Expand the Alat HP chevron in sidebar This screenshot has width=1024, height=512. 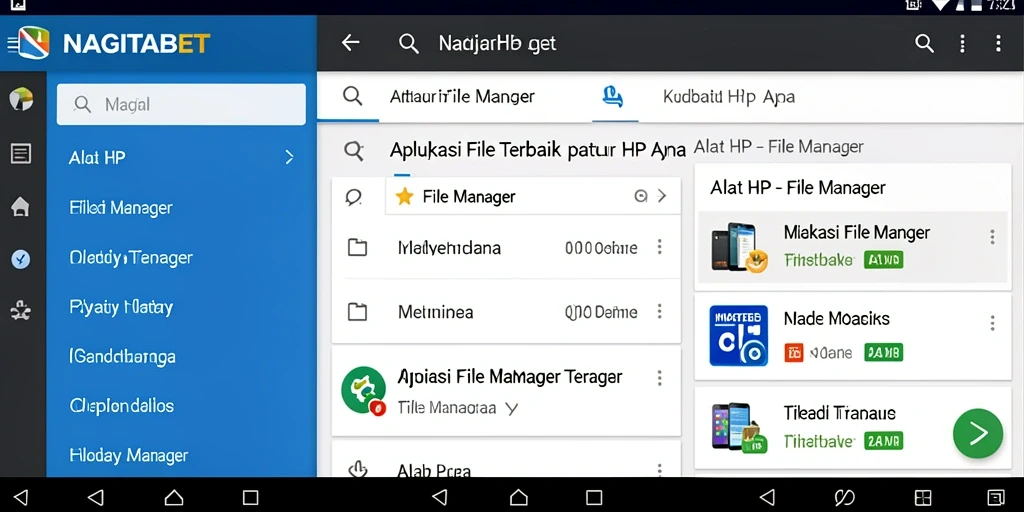click(289, 157)
